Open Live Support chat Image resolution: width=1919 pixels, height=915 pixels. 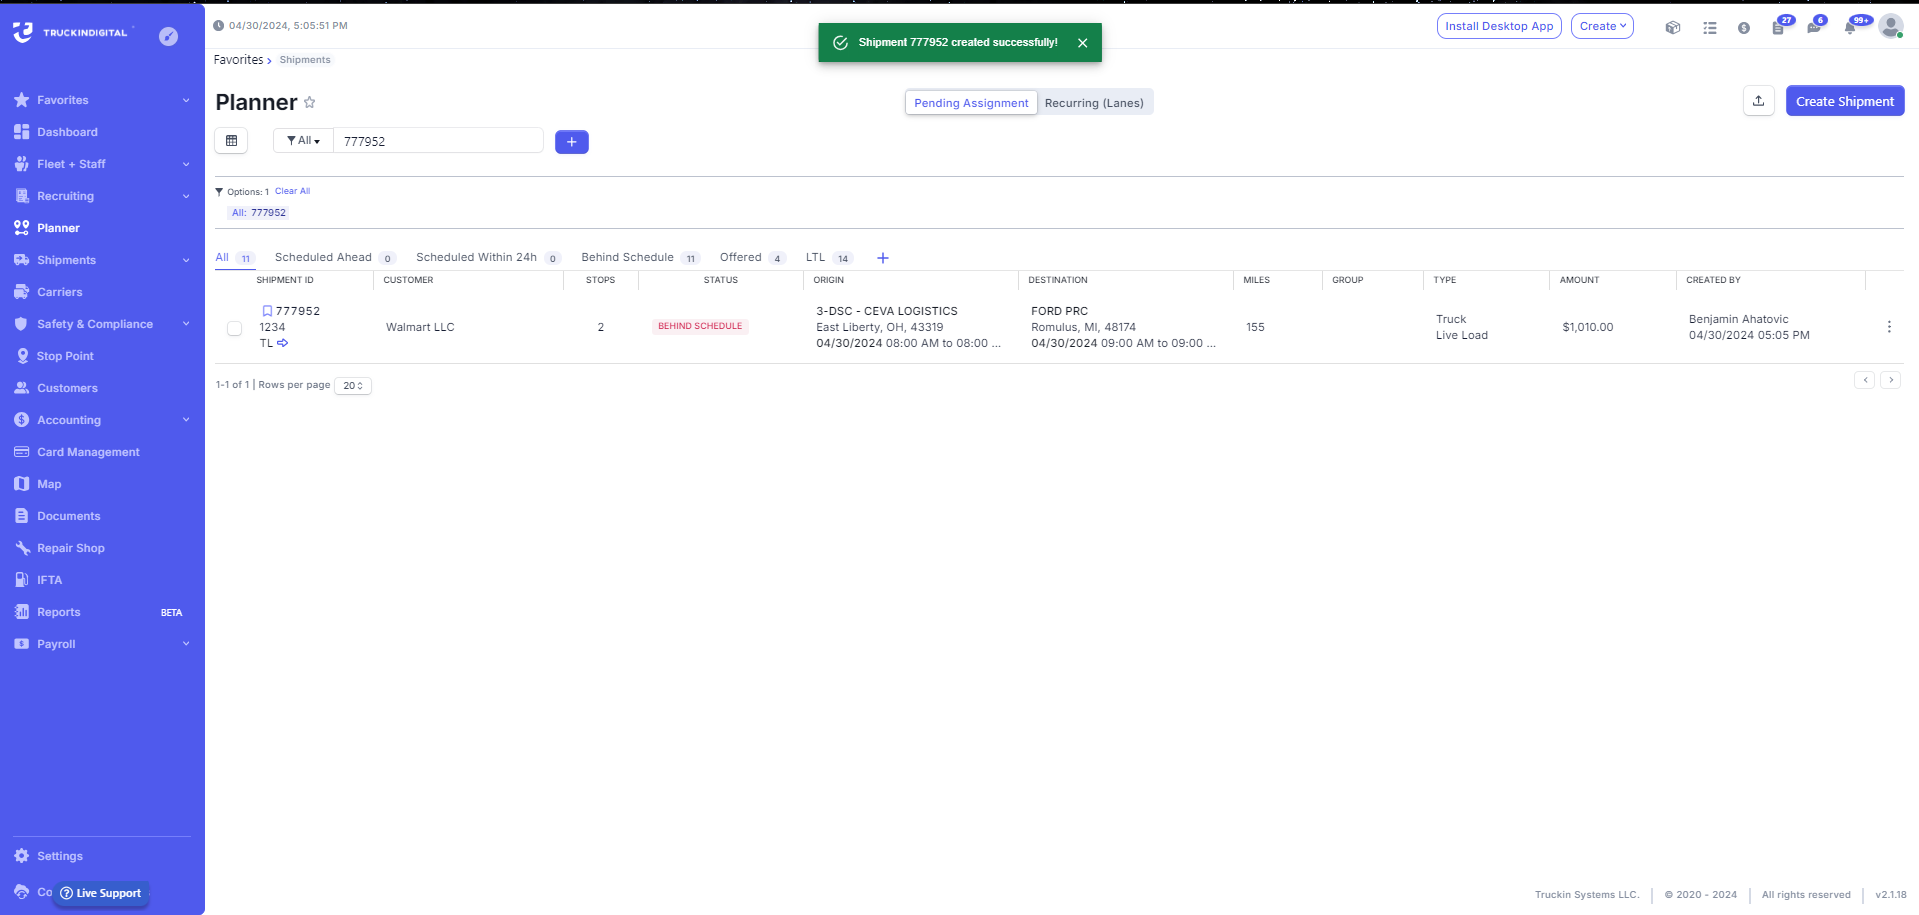pos(101,893)
